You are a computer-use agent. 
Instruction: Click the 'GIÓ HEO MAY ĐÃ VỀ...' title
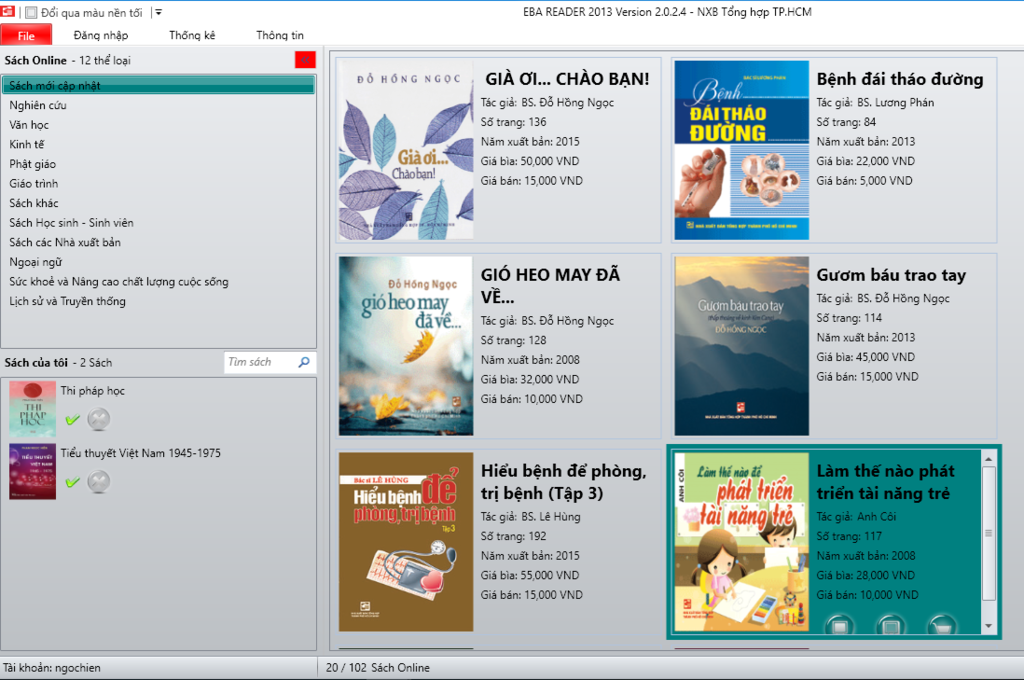551,285
